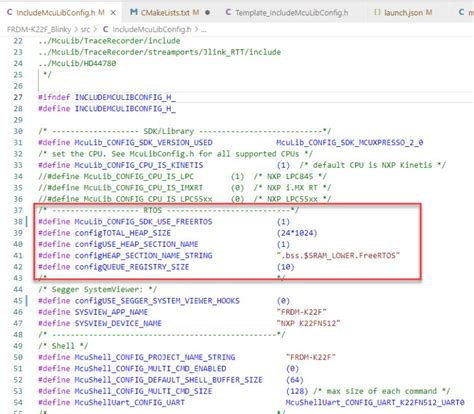Click INCLUDEMCULIBCONFIG_H_ on the #ifndef line
474x414 pixels.
coord(125,97)
